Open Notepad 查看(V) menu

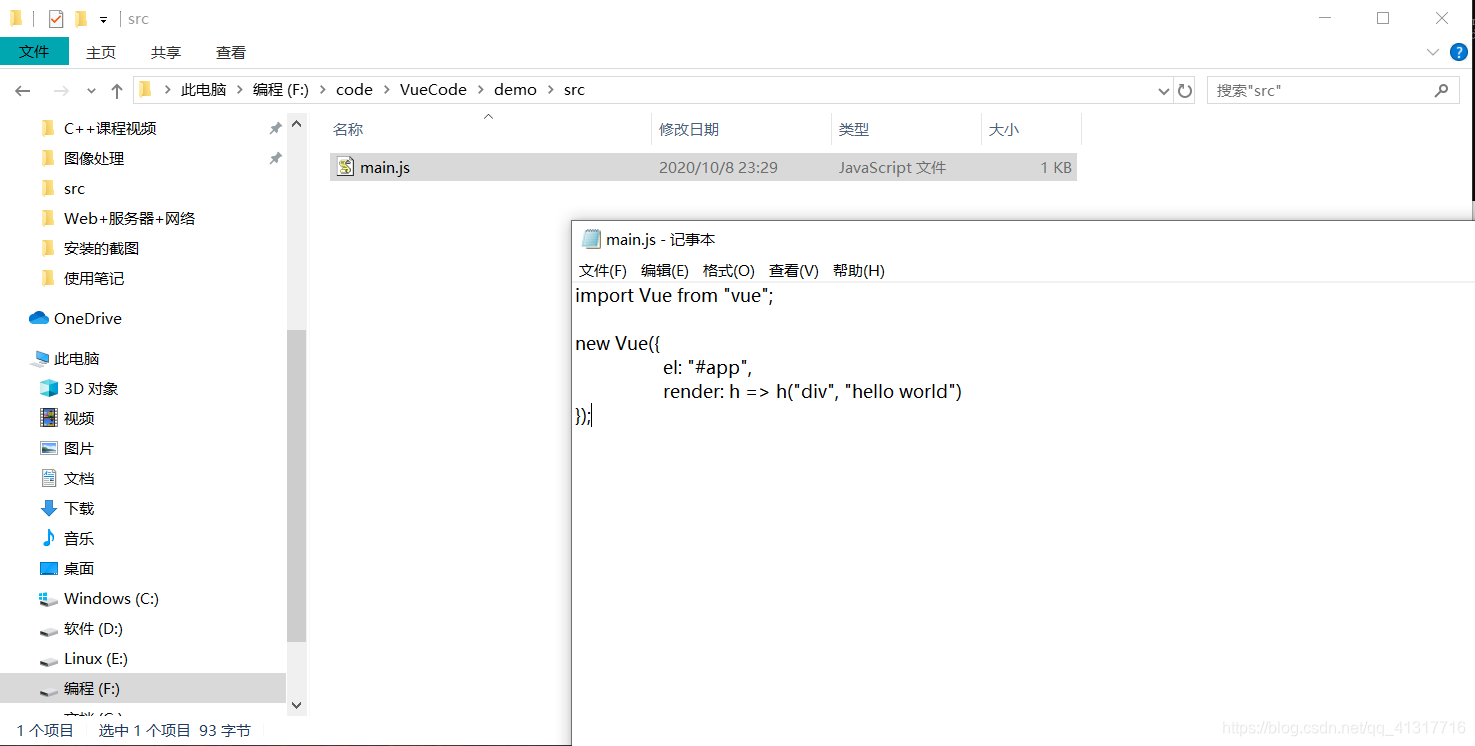(794, 271)
